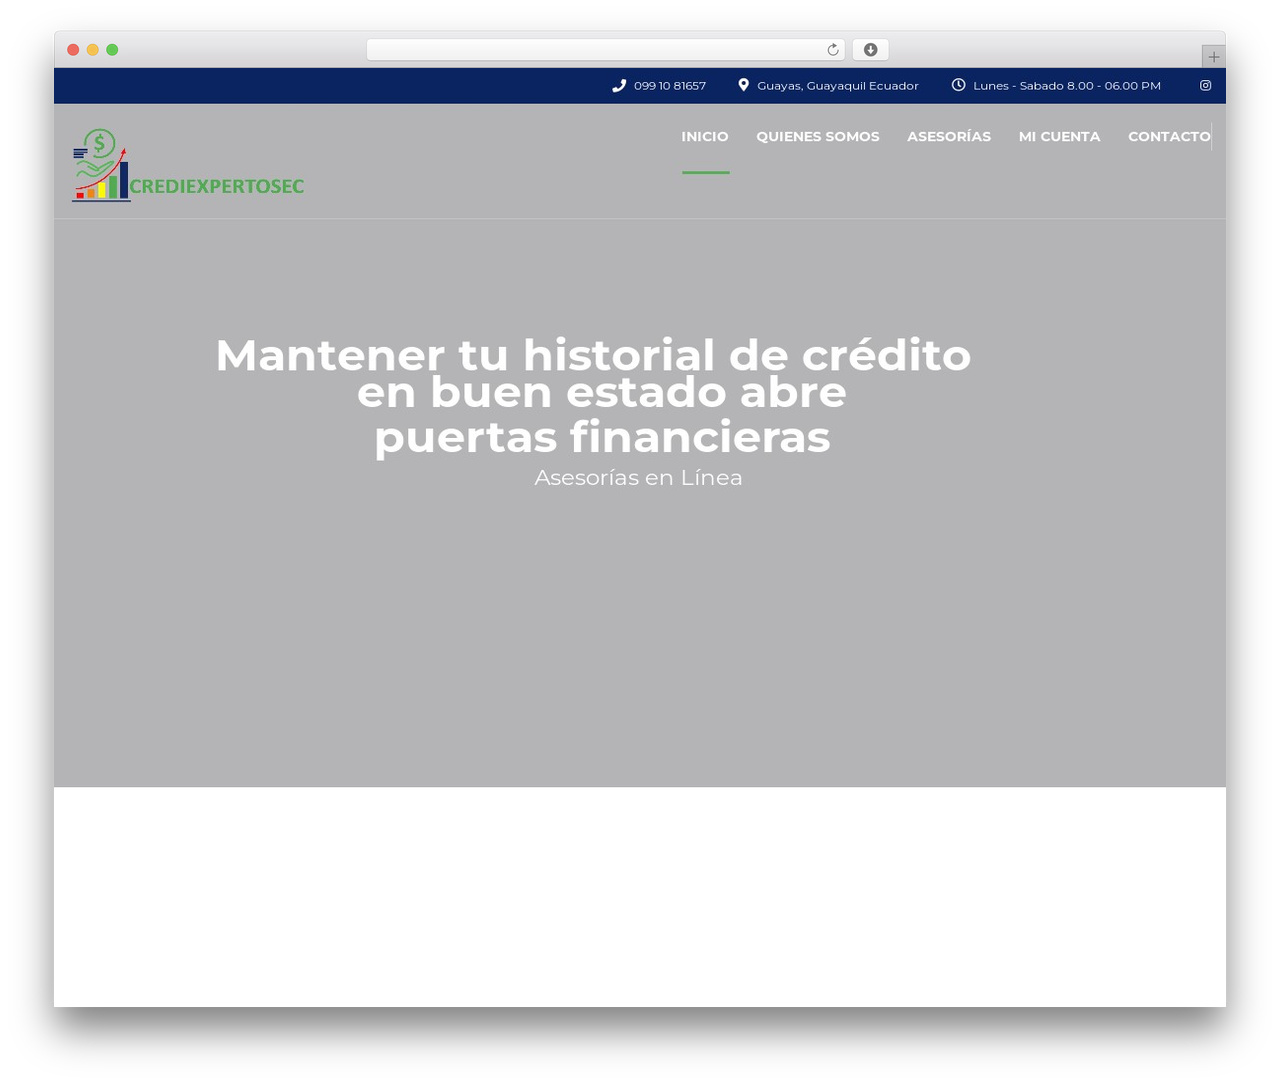Click phone number 099 10 81657
Screen dimensions: 1280x1084
pyautogui.click(x=670, y=86)
